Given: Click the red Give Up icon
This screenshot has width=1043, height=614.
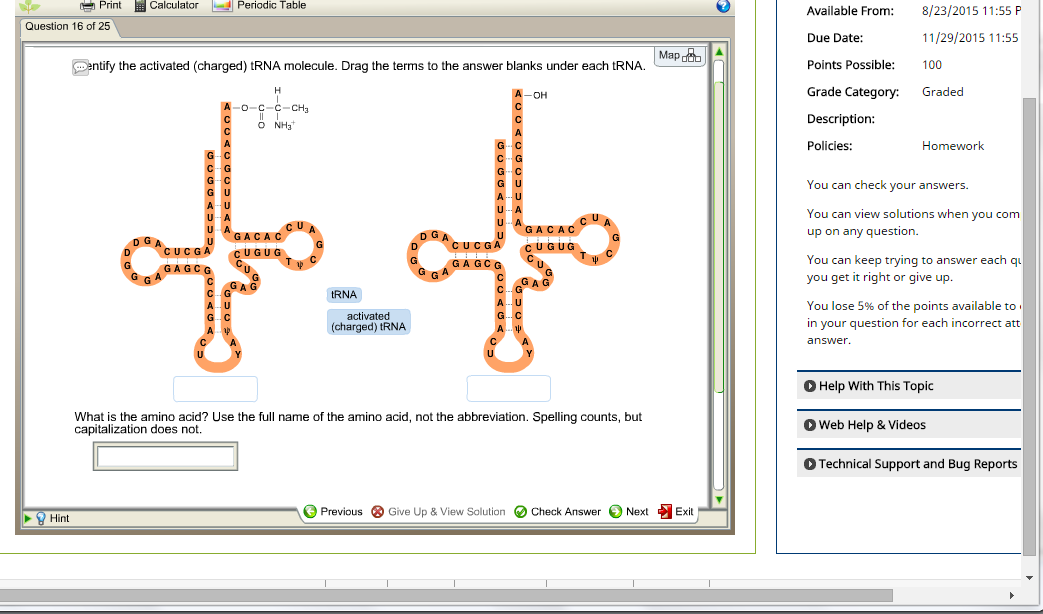Looking at the screenshot, I should 376,511.
